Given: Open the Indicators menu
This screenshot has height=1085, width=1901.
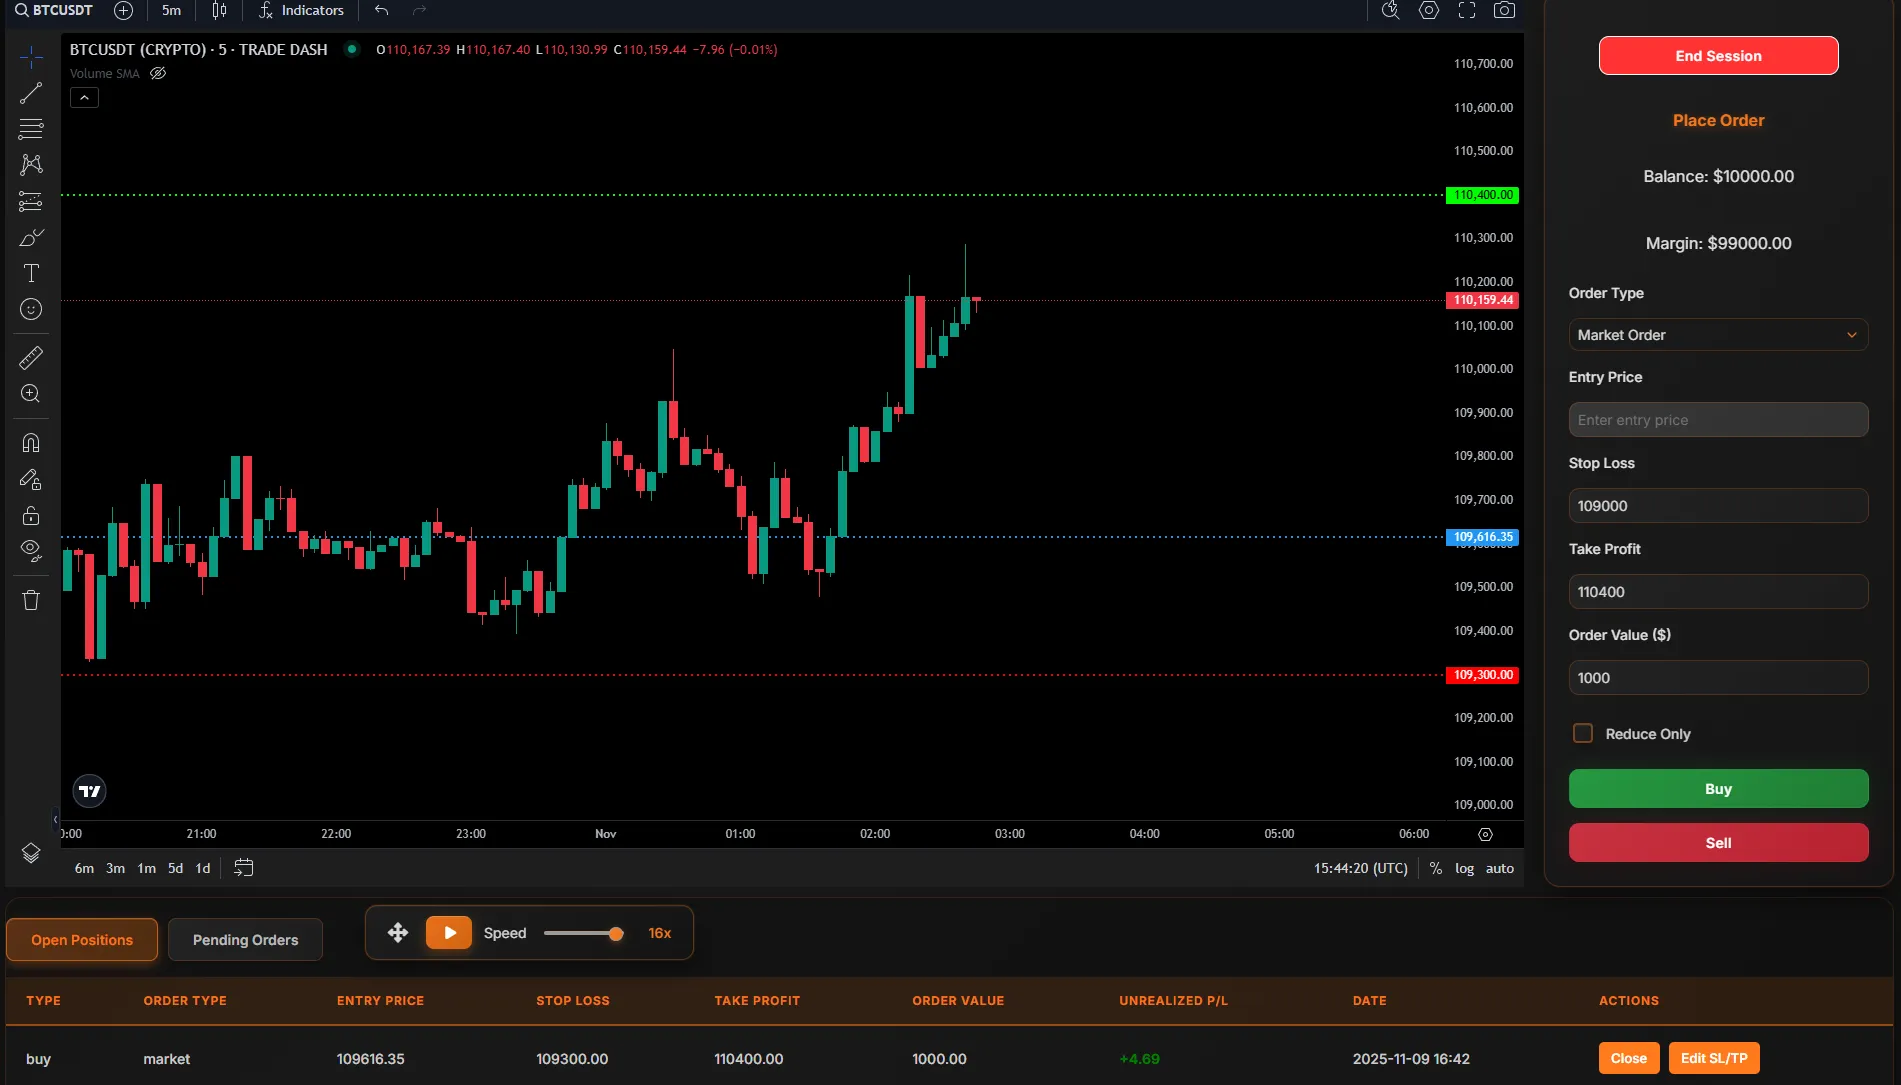Looking at the screenshot, I should click(301, 10).
